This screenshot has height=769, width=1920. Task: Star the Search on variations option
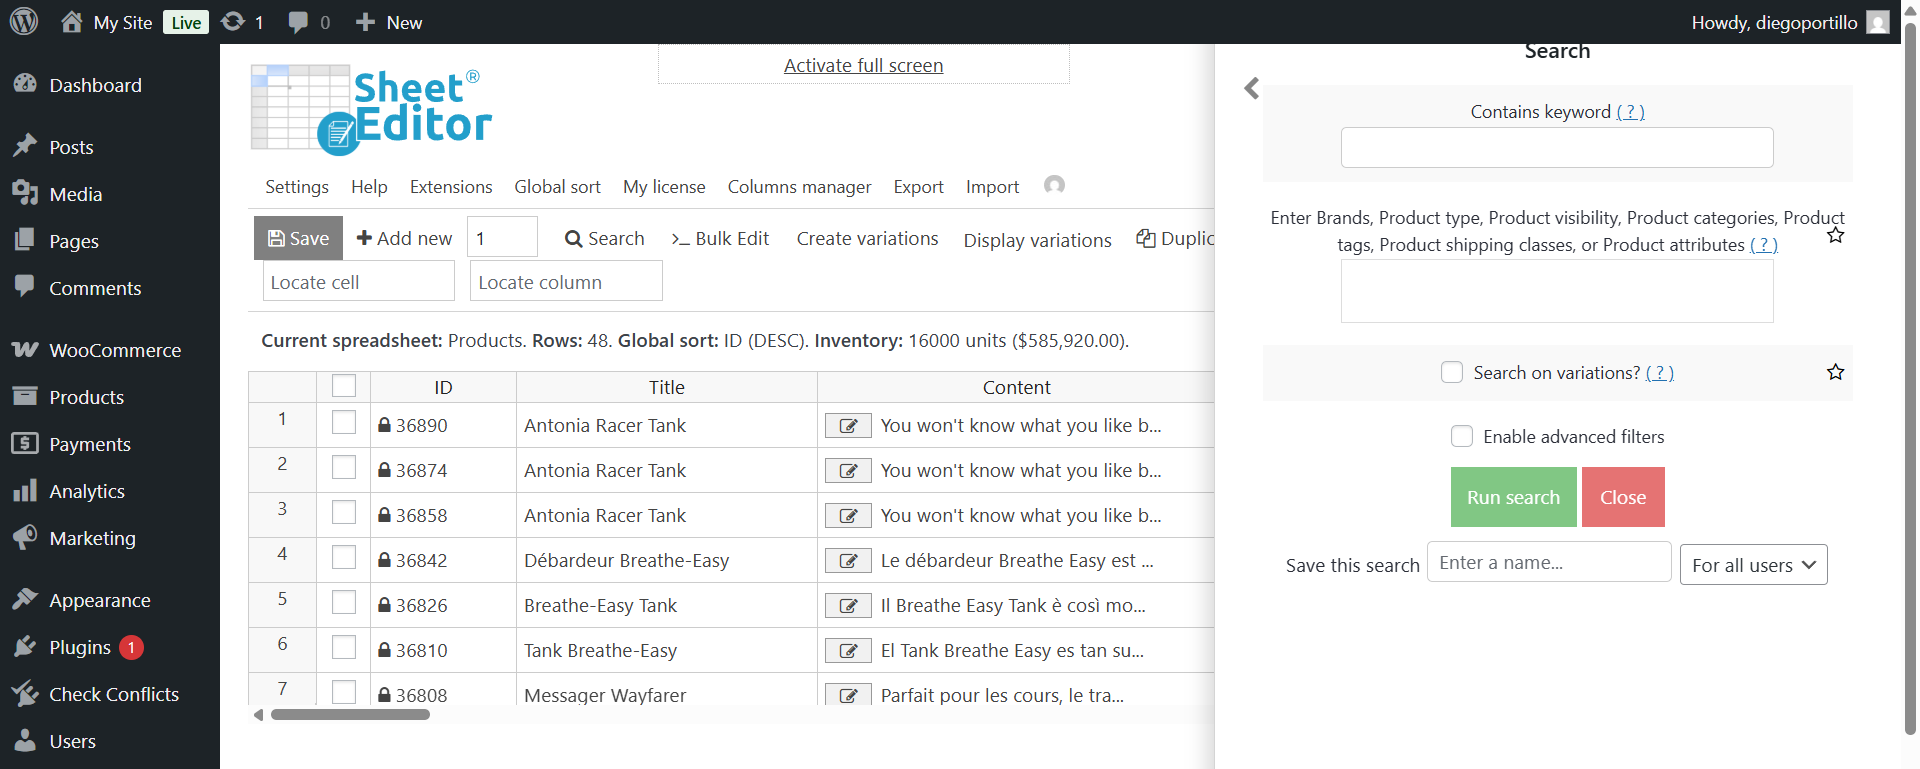[1835, 372]
